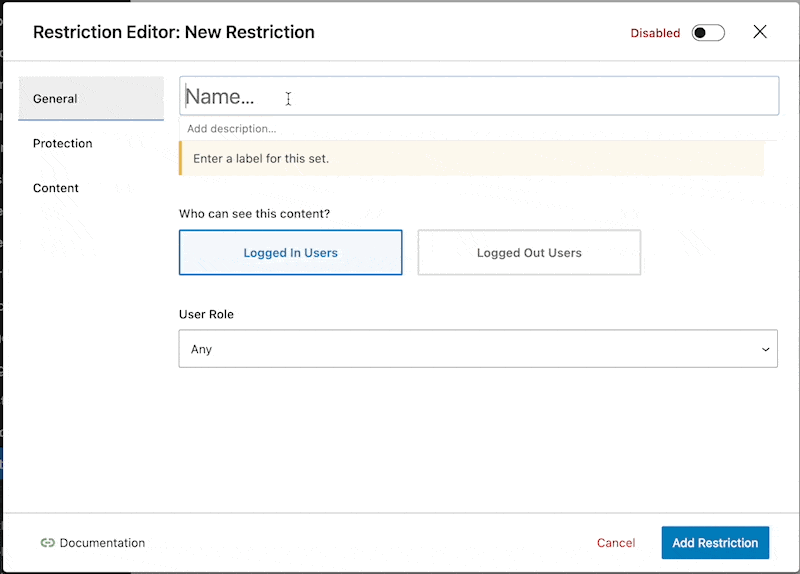Toggle the Disabled switch on

pyautogui.click(x=708, y=33)
